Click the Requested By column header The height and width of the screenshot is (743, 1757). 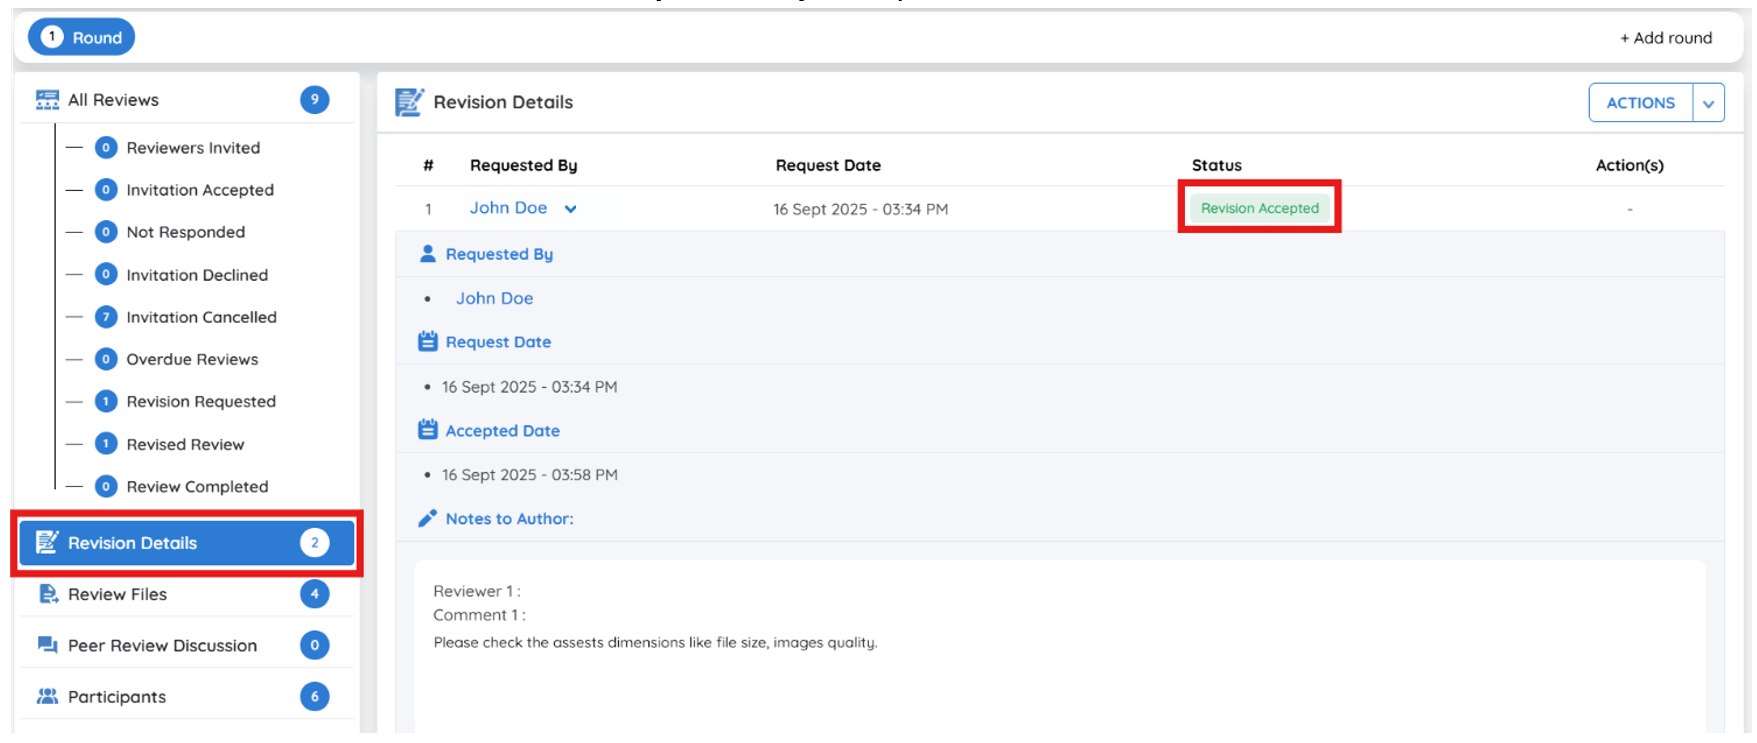pyautogui.click(x=524, y=165)
